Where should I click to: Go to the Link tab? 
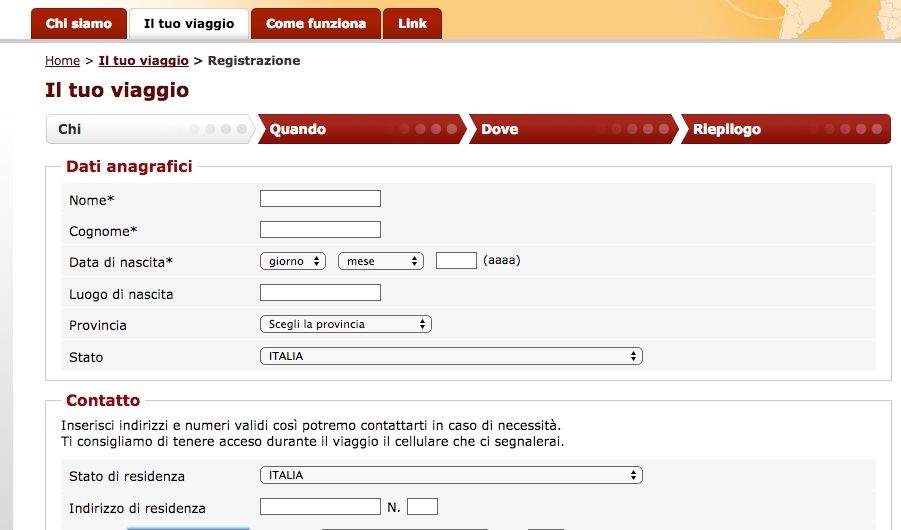[412, 24]
